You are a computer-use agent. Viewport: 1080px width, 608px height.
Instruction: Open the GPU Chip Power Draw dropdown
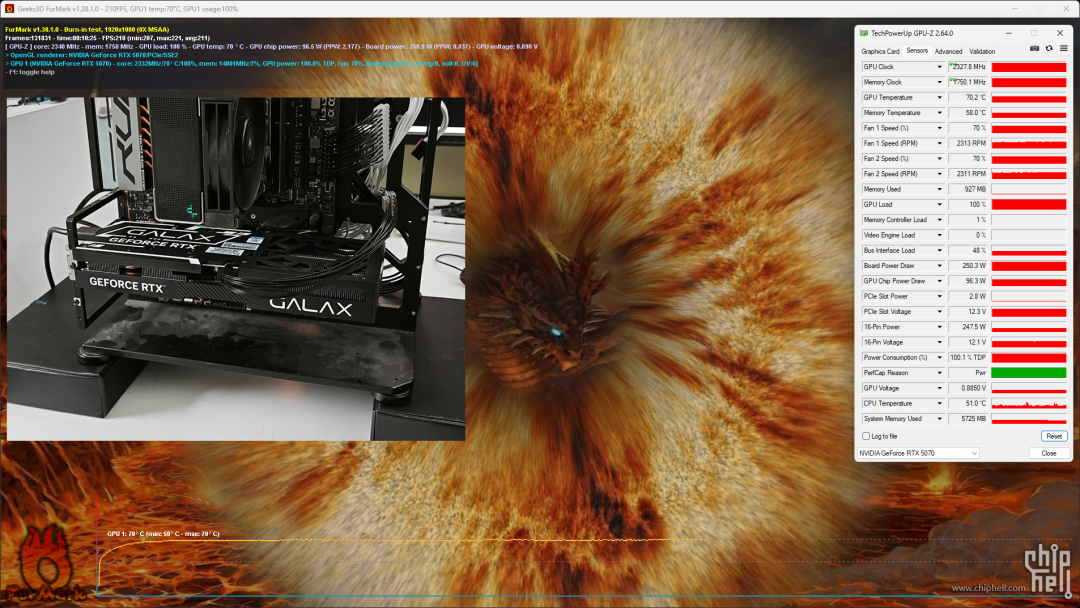pos(939,281)
